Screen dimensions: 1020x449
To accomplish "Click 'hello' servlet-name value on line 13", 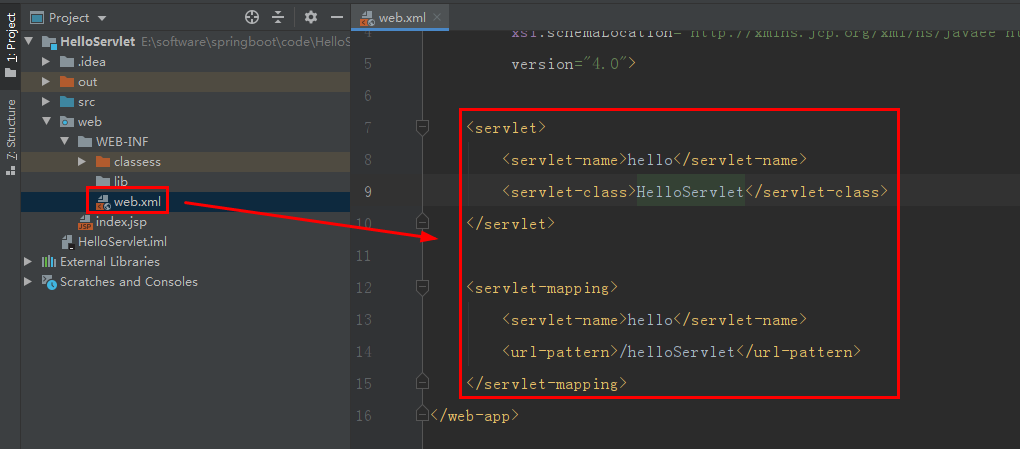I will (650, 320).
